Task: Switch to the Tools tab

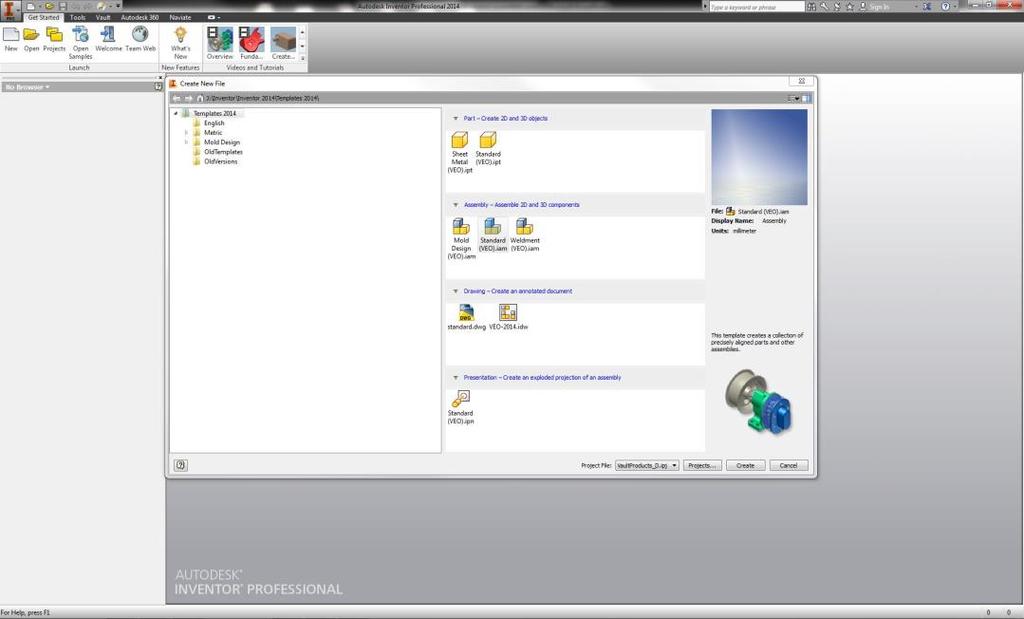Action: pyautogui.click(x=78, y=18)
